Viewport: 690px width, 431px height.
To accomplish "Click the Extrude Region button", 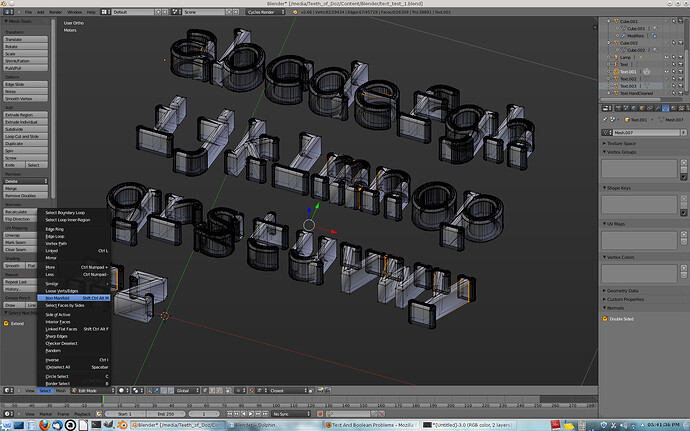I will [x=26, y=114].
